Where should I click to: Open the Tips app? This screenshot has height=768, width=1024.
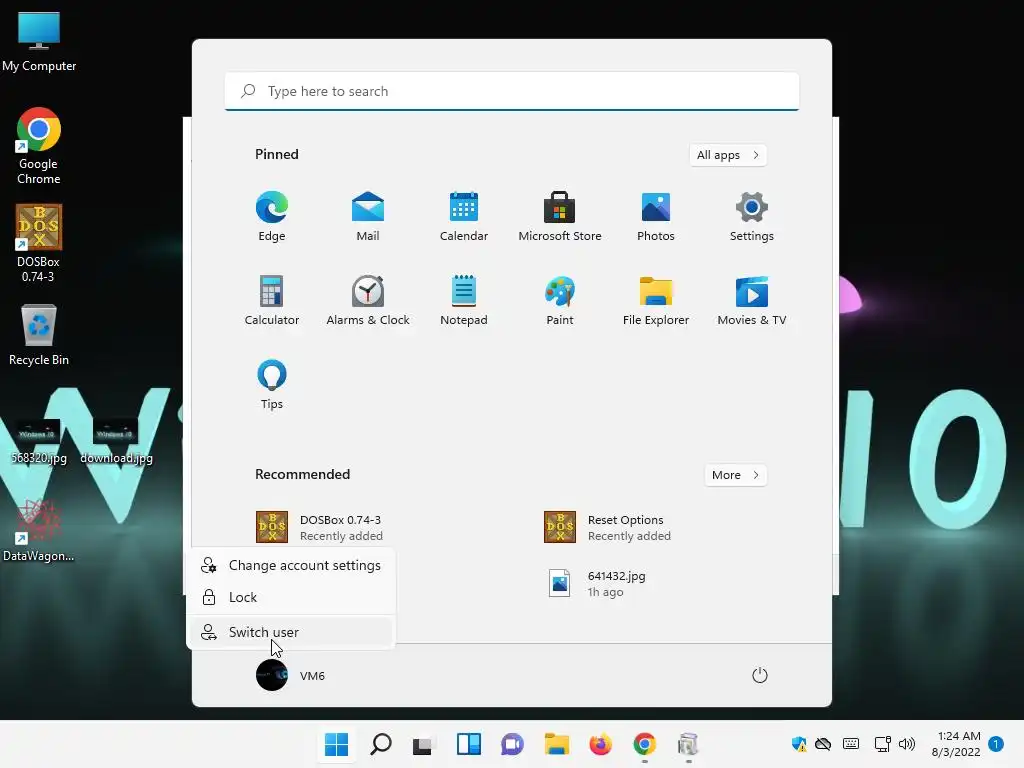click(x=272, y=385)
